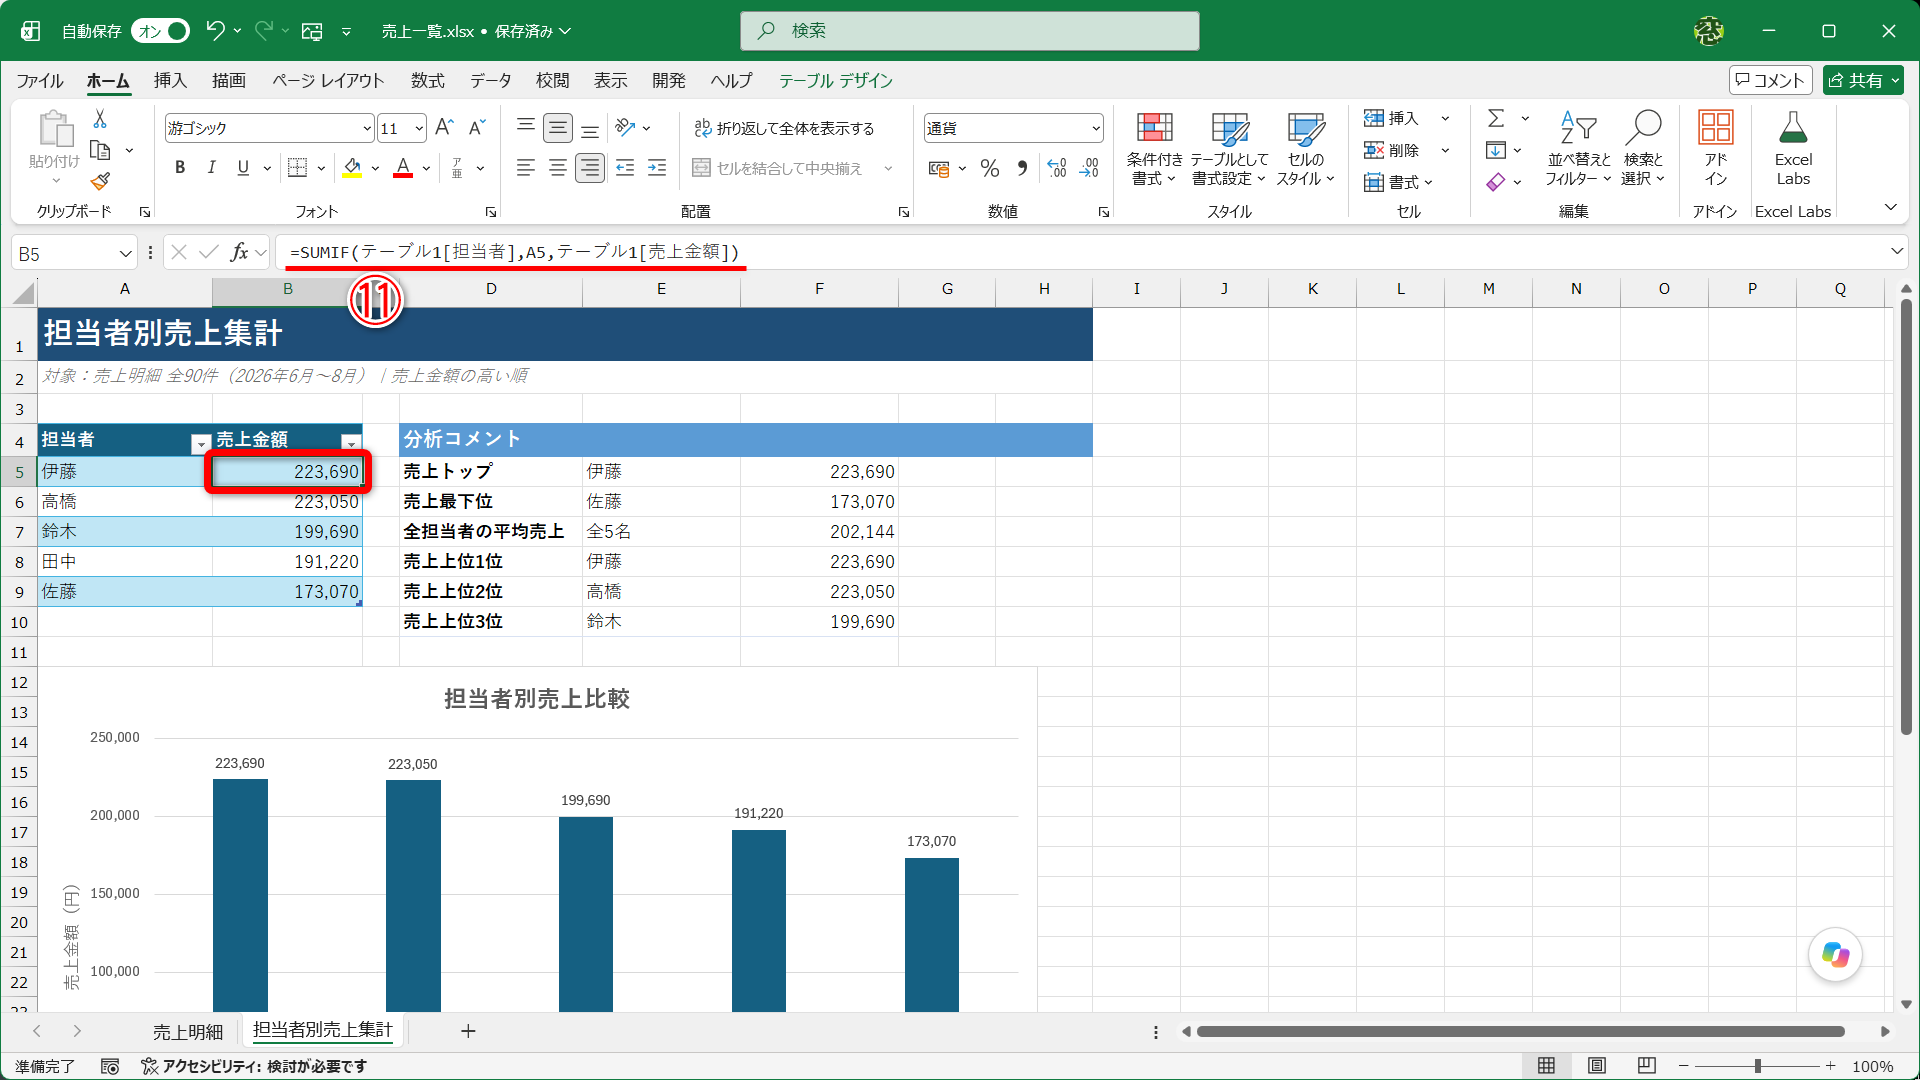The image size is (1920, 1080).
Task: Click the AutoSum sigma icon
Action: 1496,118
